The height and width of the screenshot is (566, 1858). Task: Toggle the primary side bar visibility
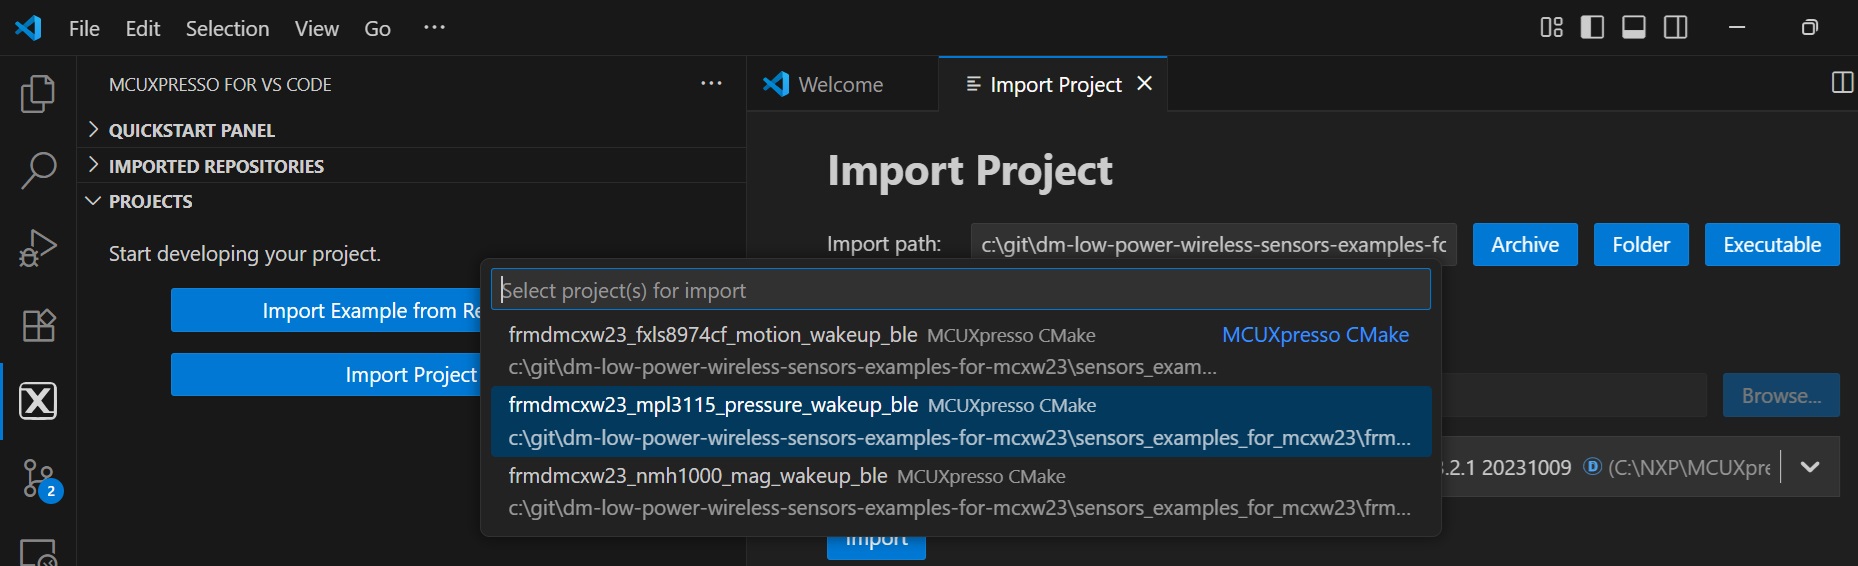[x=1592, y=28]
